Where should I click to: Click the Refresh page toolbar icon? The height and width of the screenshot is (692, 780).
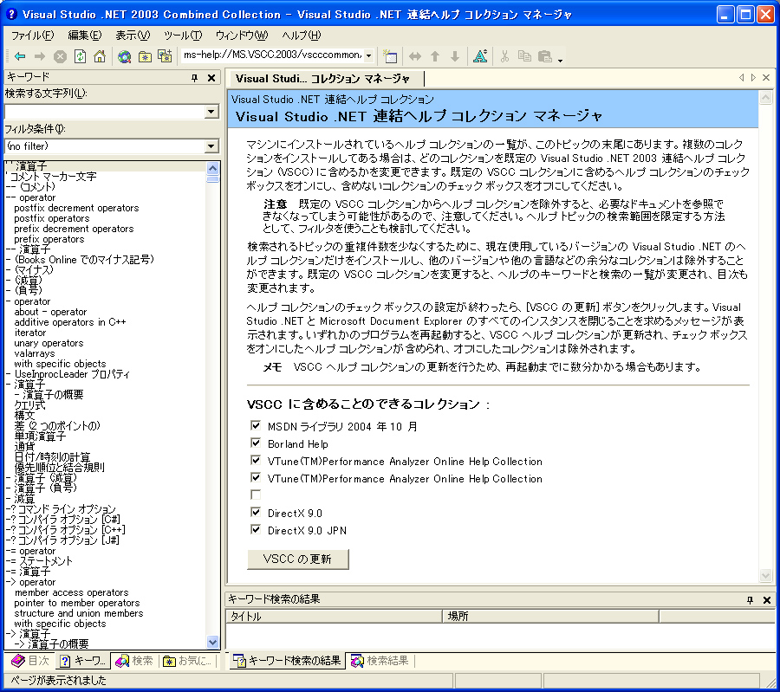(x=80, y=56)
